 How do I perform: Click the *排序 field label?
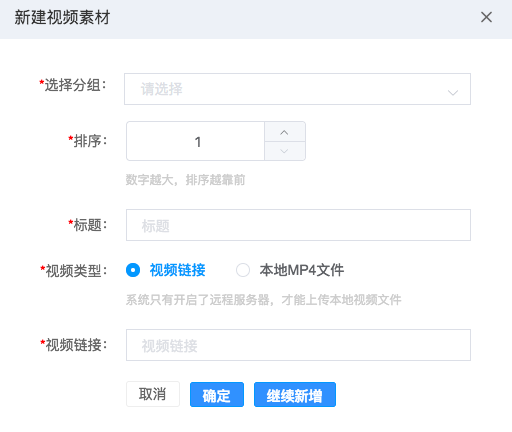tap(88, 141)
